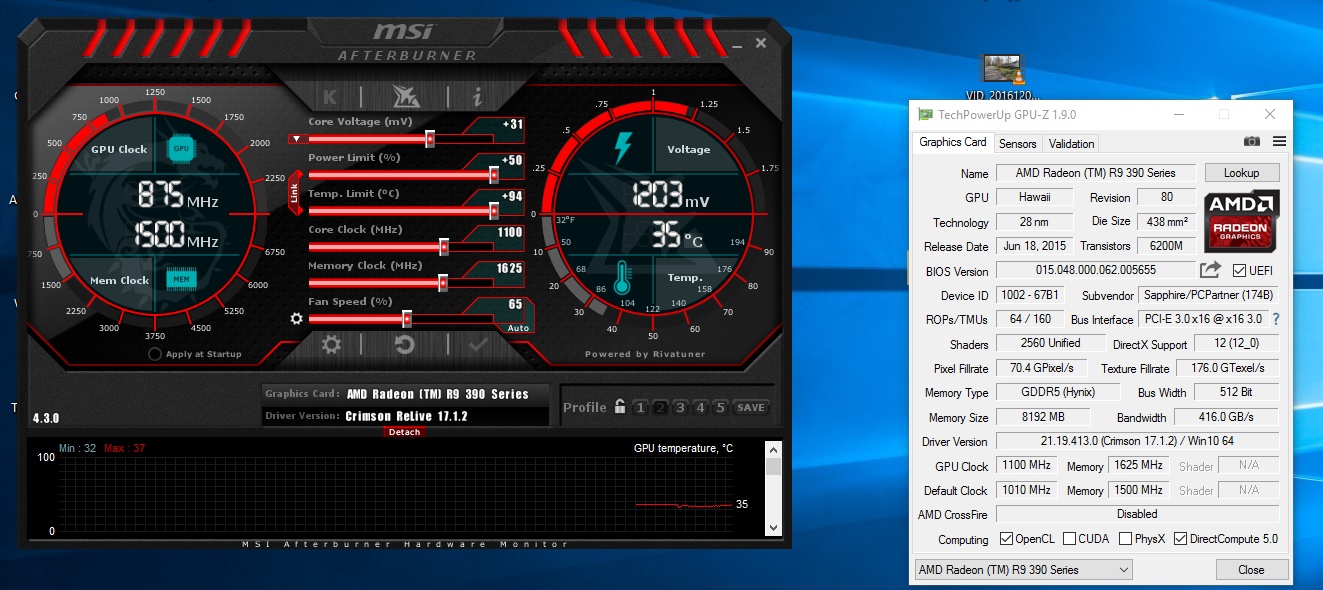Click the Power Limit slider handle
Image resolution: width=1323 pixels, height=590 pixels.
pyautogui.click(x=494, y=175)
